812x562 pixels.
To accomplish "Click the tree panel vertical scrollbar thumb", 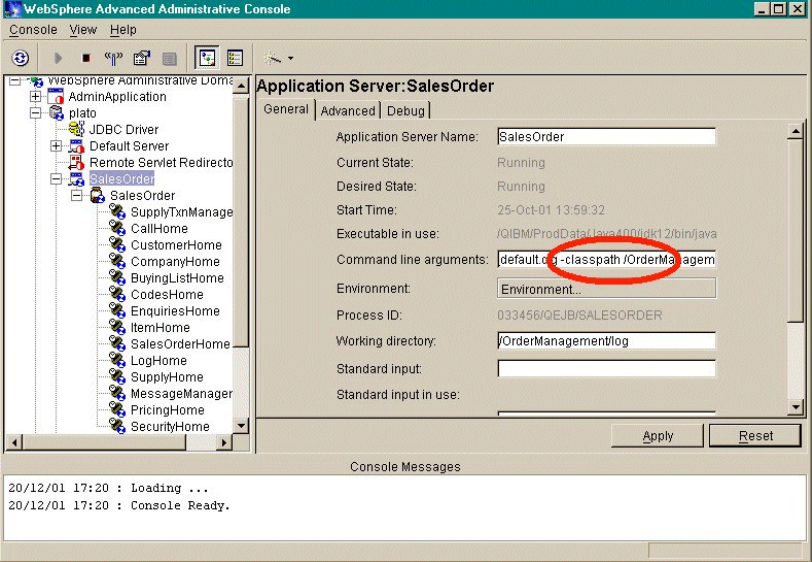I will [241, 221].
